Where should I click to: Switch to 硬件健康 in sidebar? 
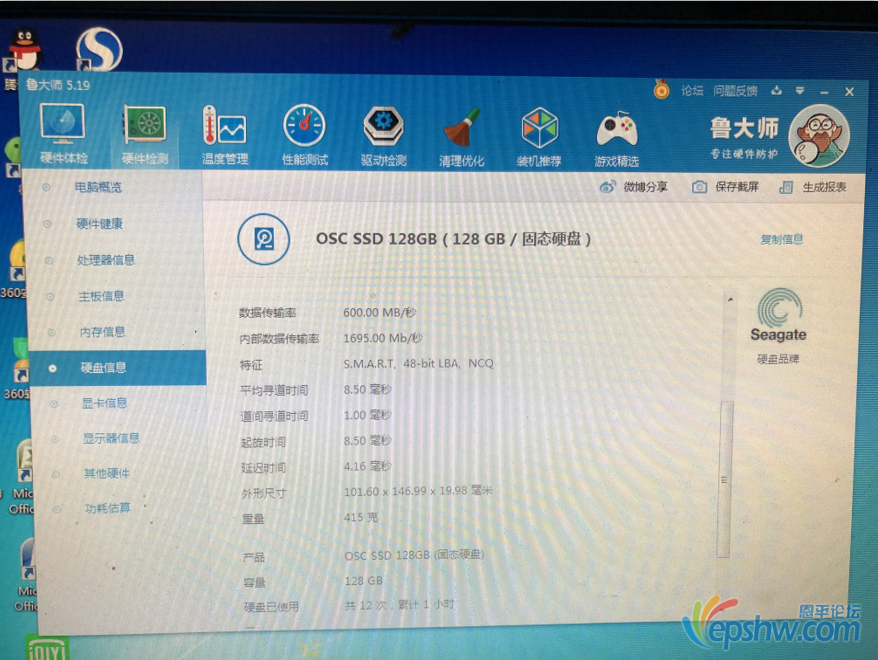[99, 224]
